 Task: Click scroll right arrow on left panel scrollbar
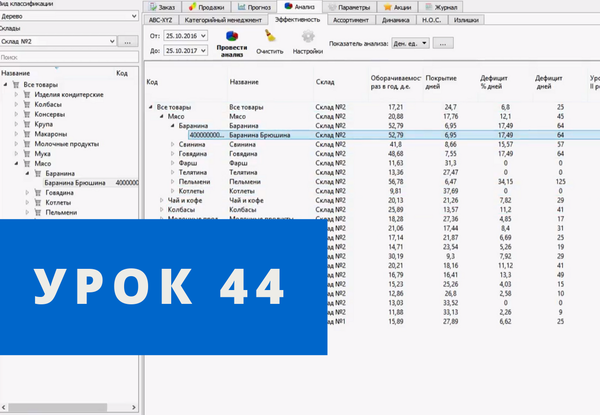[134, 407]
